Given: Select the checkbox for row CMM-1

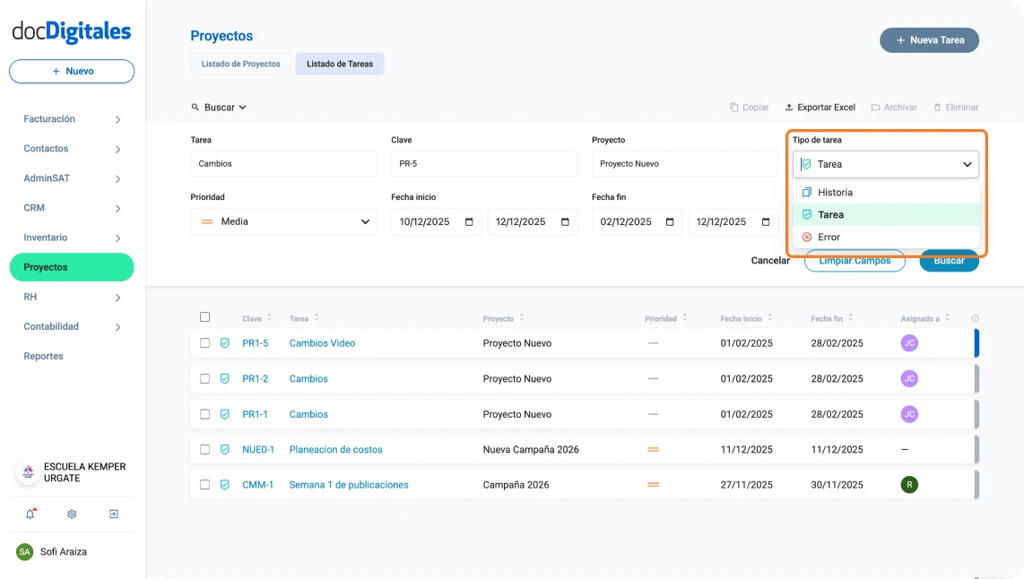Looking at the screenshot, I should point(205,485).
